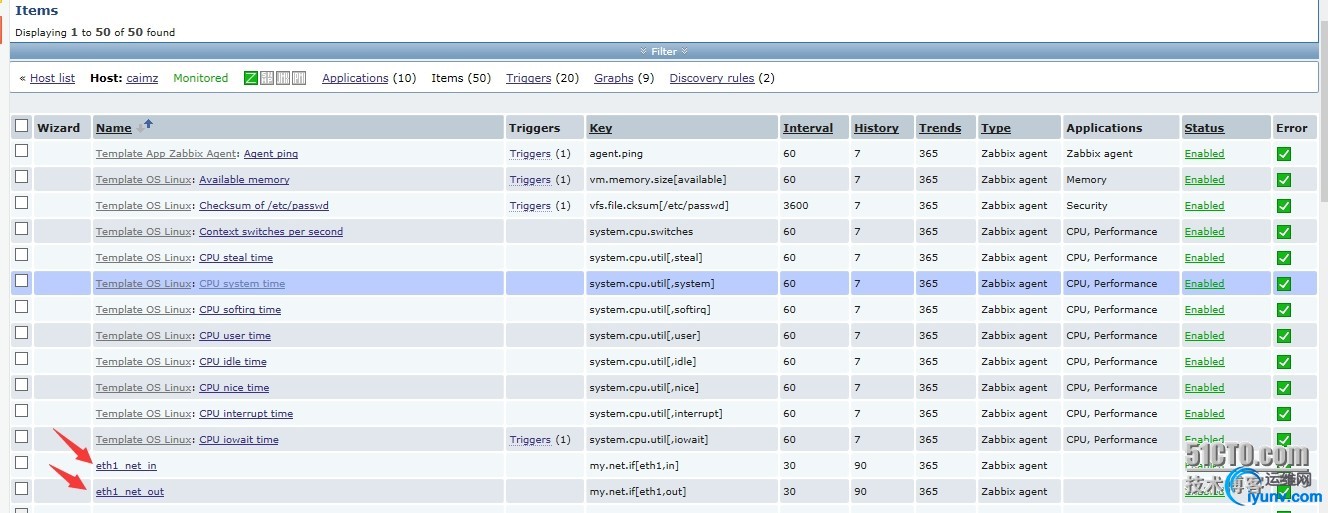The image size is (1328, 513).
Task: Check the Available memory item checkbox
Action: pos(21,177)
